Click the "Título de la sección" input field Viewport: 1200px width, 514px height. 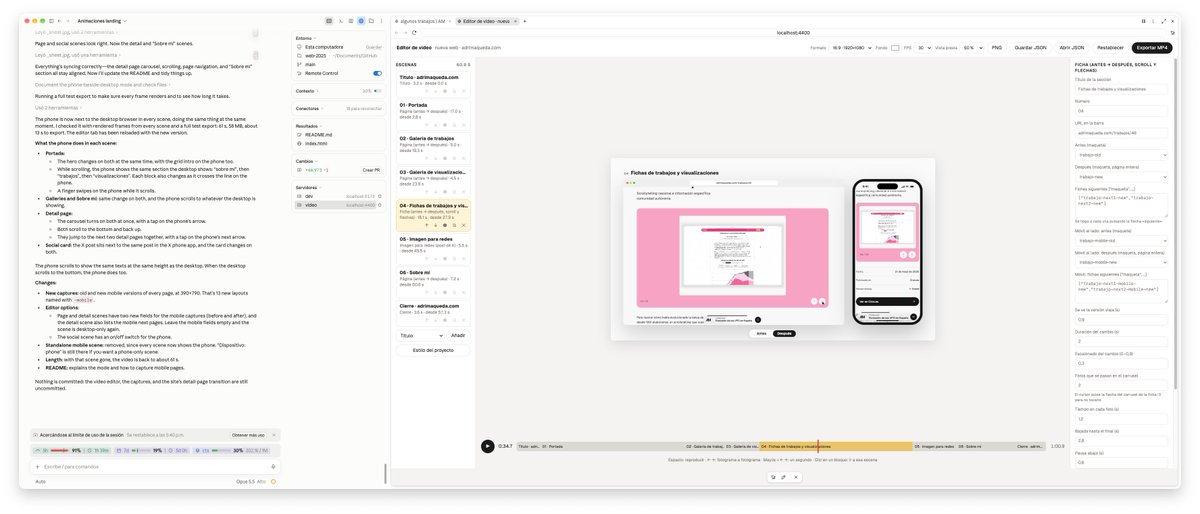[1121, 89]
